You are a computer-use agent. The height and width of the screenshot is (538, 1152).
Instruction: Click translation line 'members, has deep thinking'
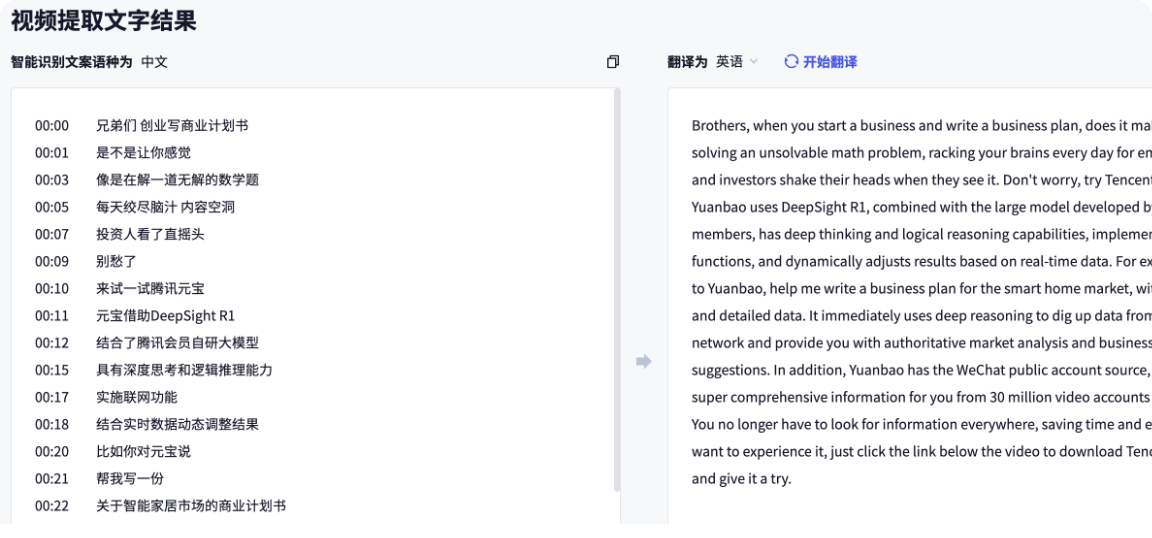[x=921, y=234]
